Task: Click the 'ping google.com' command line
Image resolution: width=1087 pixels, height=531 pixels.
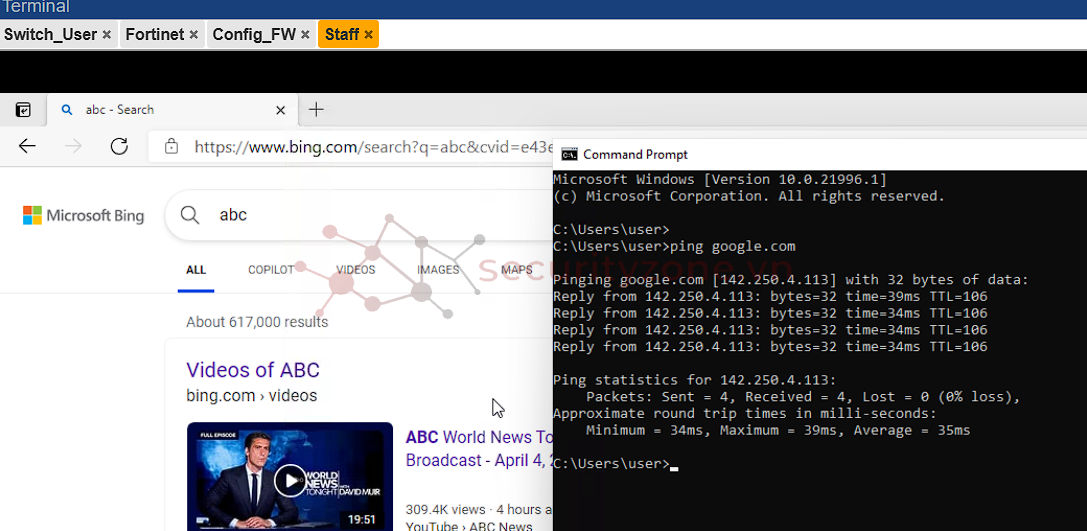Action: [675, 246]
